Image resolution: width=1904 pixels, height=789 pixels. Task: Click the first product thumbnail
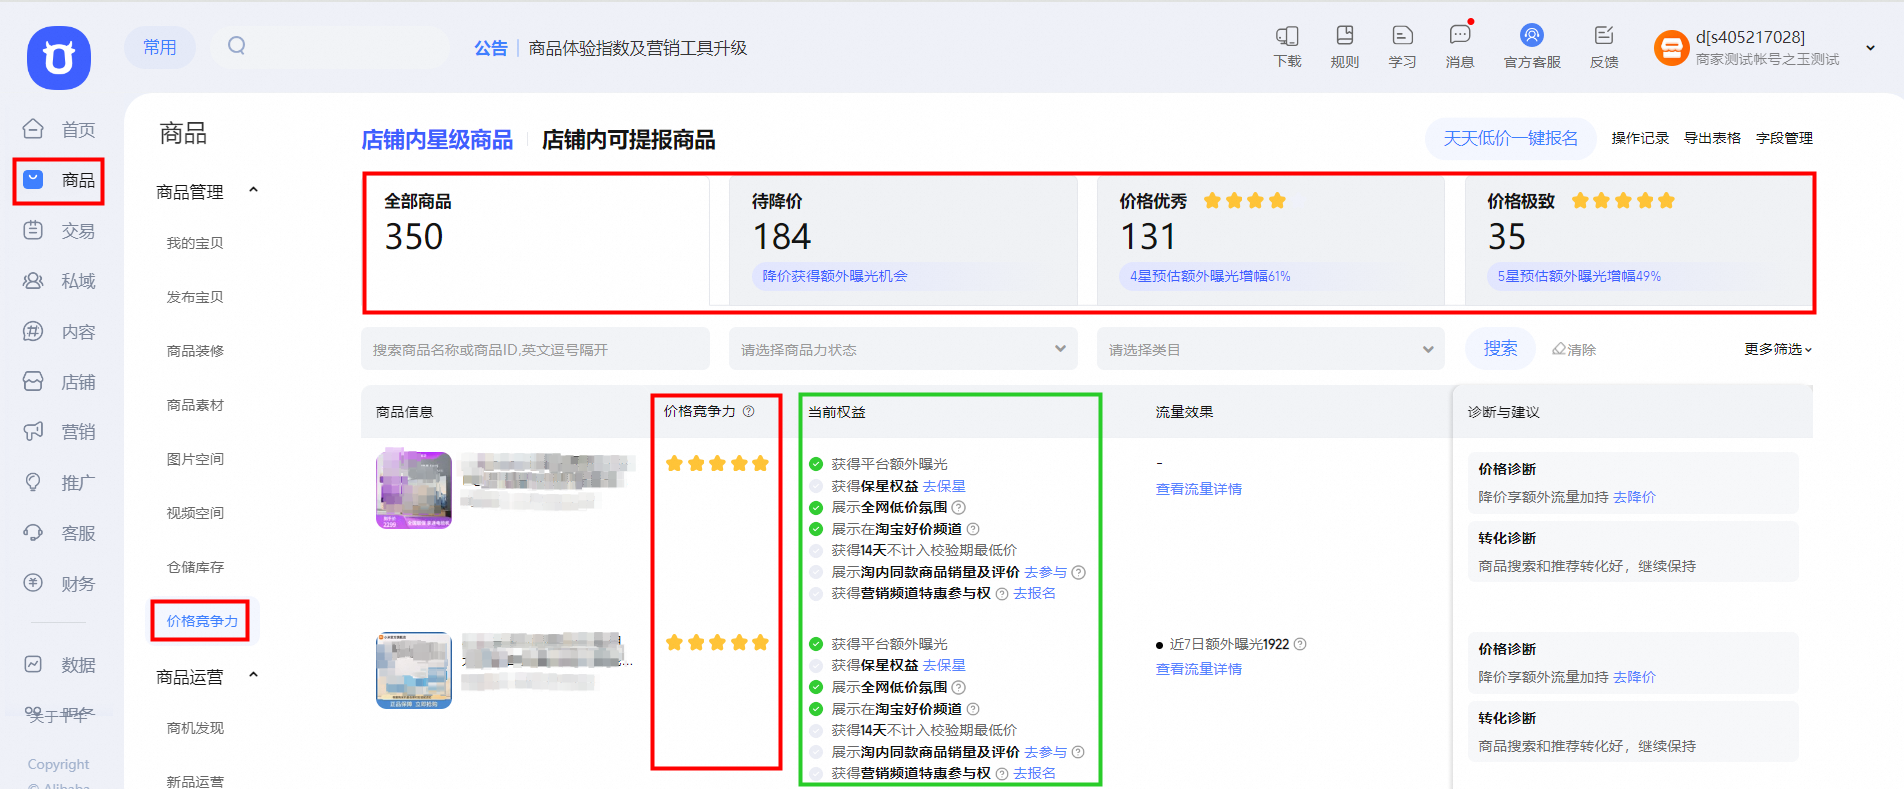coord(413,489)
